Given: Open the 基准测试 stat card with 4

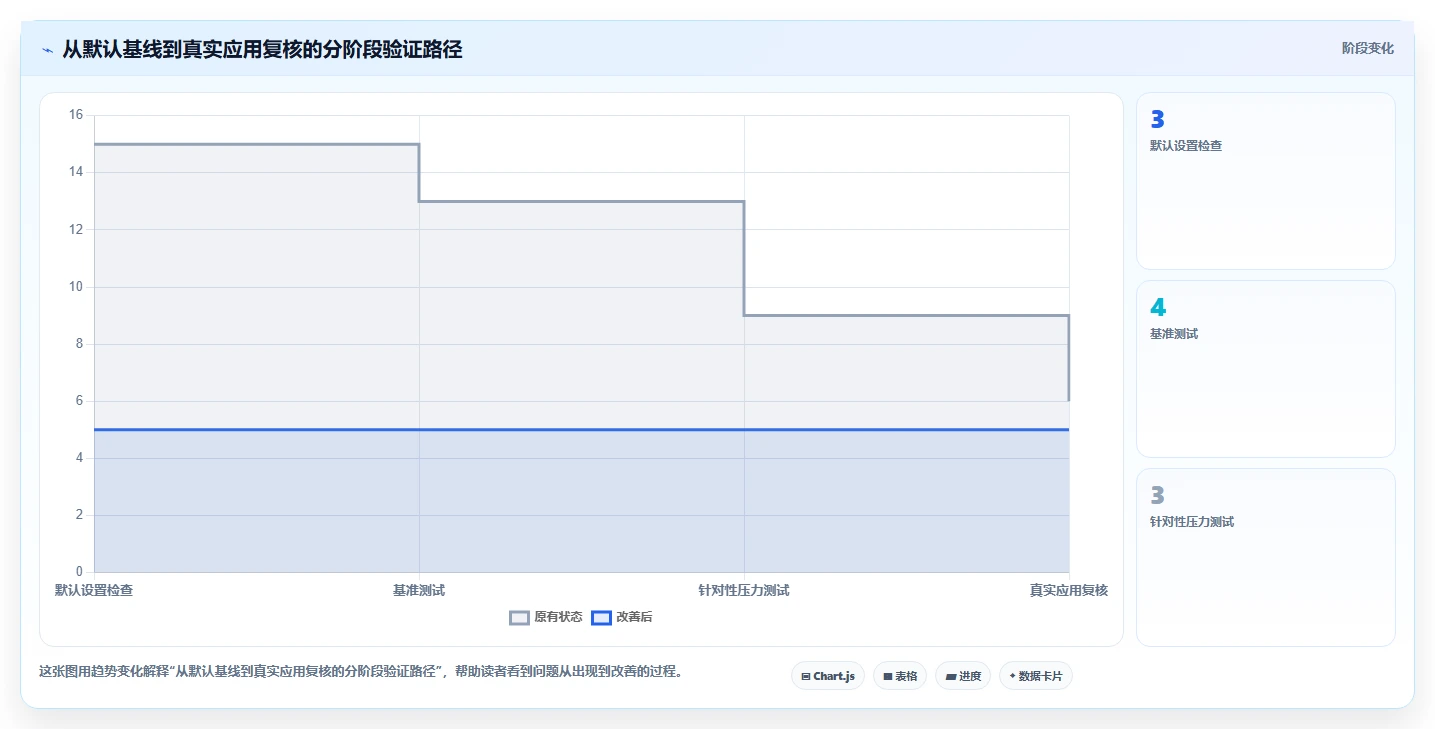Looking at the screenshot, I should coord(1265,369).
